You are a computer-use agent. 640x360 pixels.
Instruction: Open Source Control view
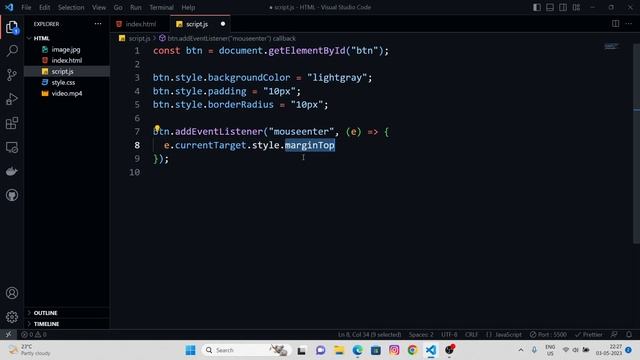pyautogui.click(x=12, y=75)
